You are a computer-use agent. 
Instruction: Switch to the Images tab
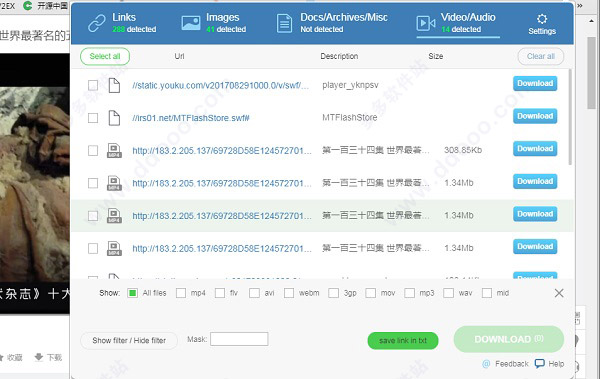(214, 23)
